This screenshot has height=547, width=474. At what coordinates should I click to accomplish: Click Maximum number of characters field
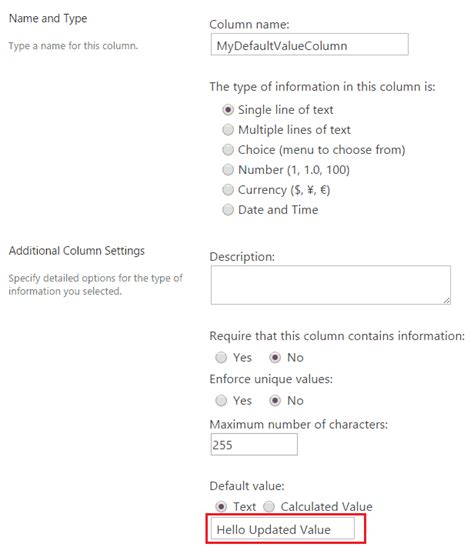click(x=254, y=444)
